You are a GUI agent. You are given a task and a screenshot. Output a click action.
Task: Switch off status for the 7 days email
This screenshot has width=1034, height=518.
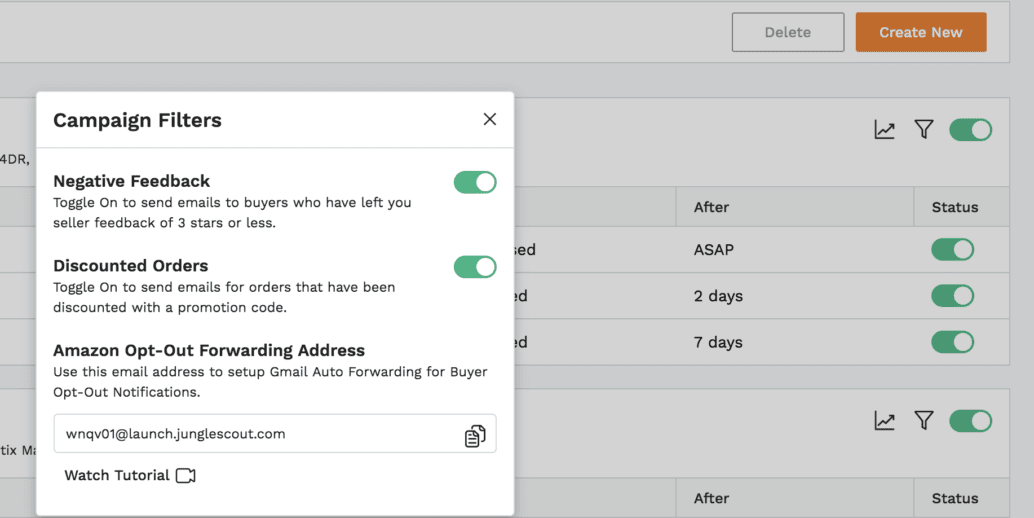point(952,342)
